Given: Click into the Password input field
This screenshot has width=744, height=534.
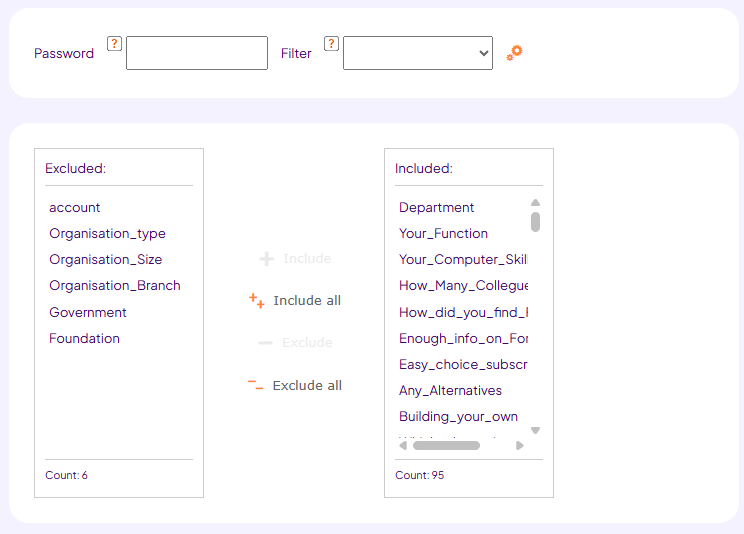Looking at the screenshot, I should point(197,53).
